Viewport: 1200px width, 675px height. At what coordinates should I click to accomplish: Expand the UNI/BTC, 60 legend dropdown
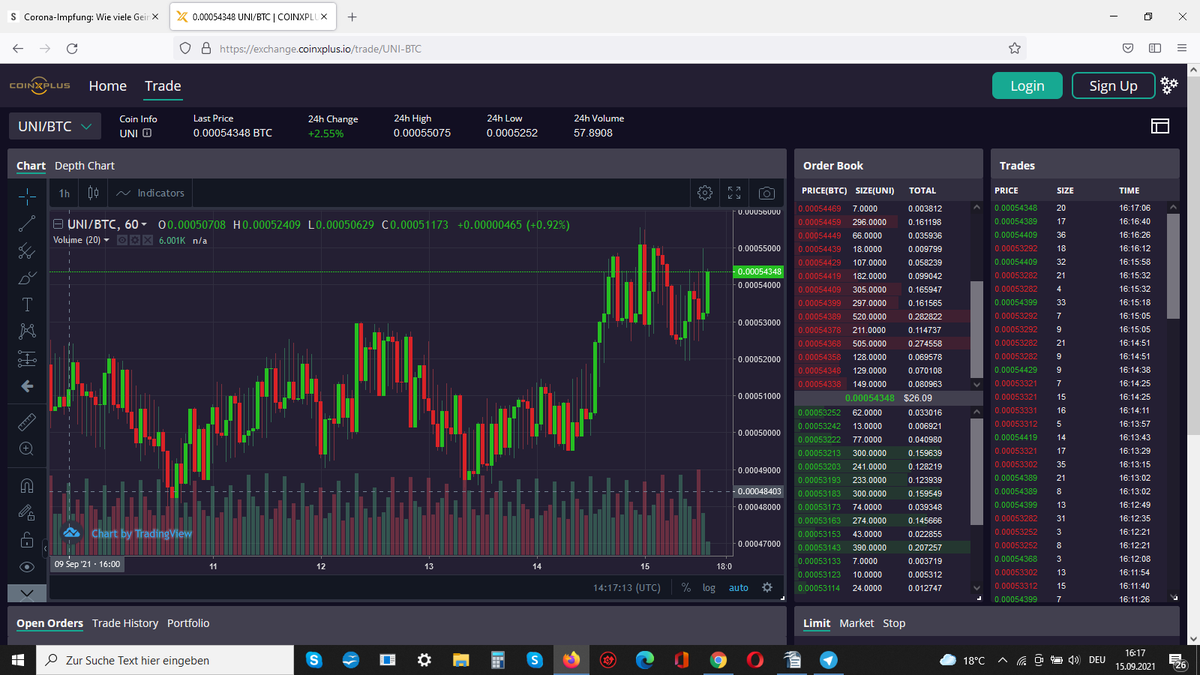pos(145,224)
